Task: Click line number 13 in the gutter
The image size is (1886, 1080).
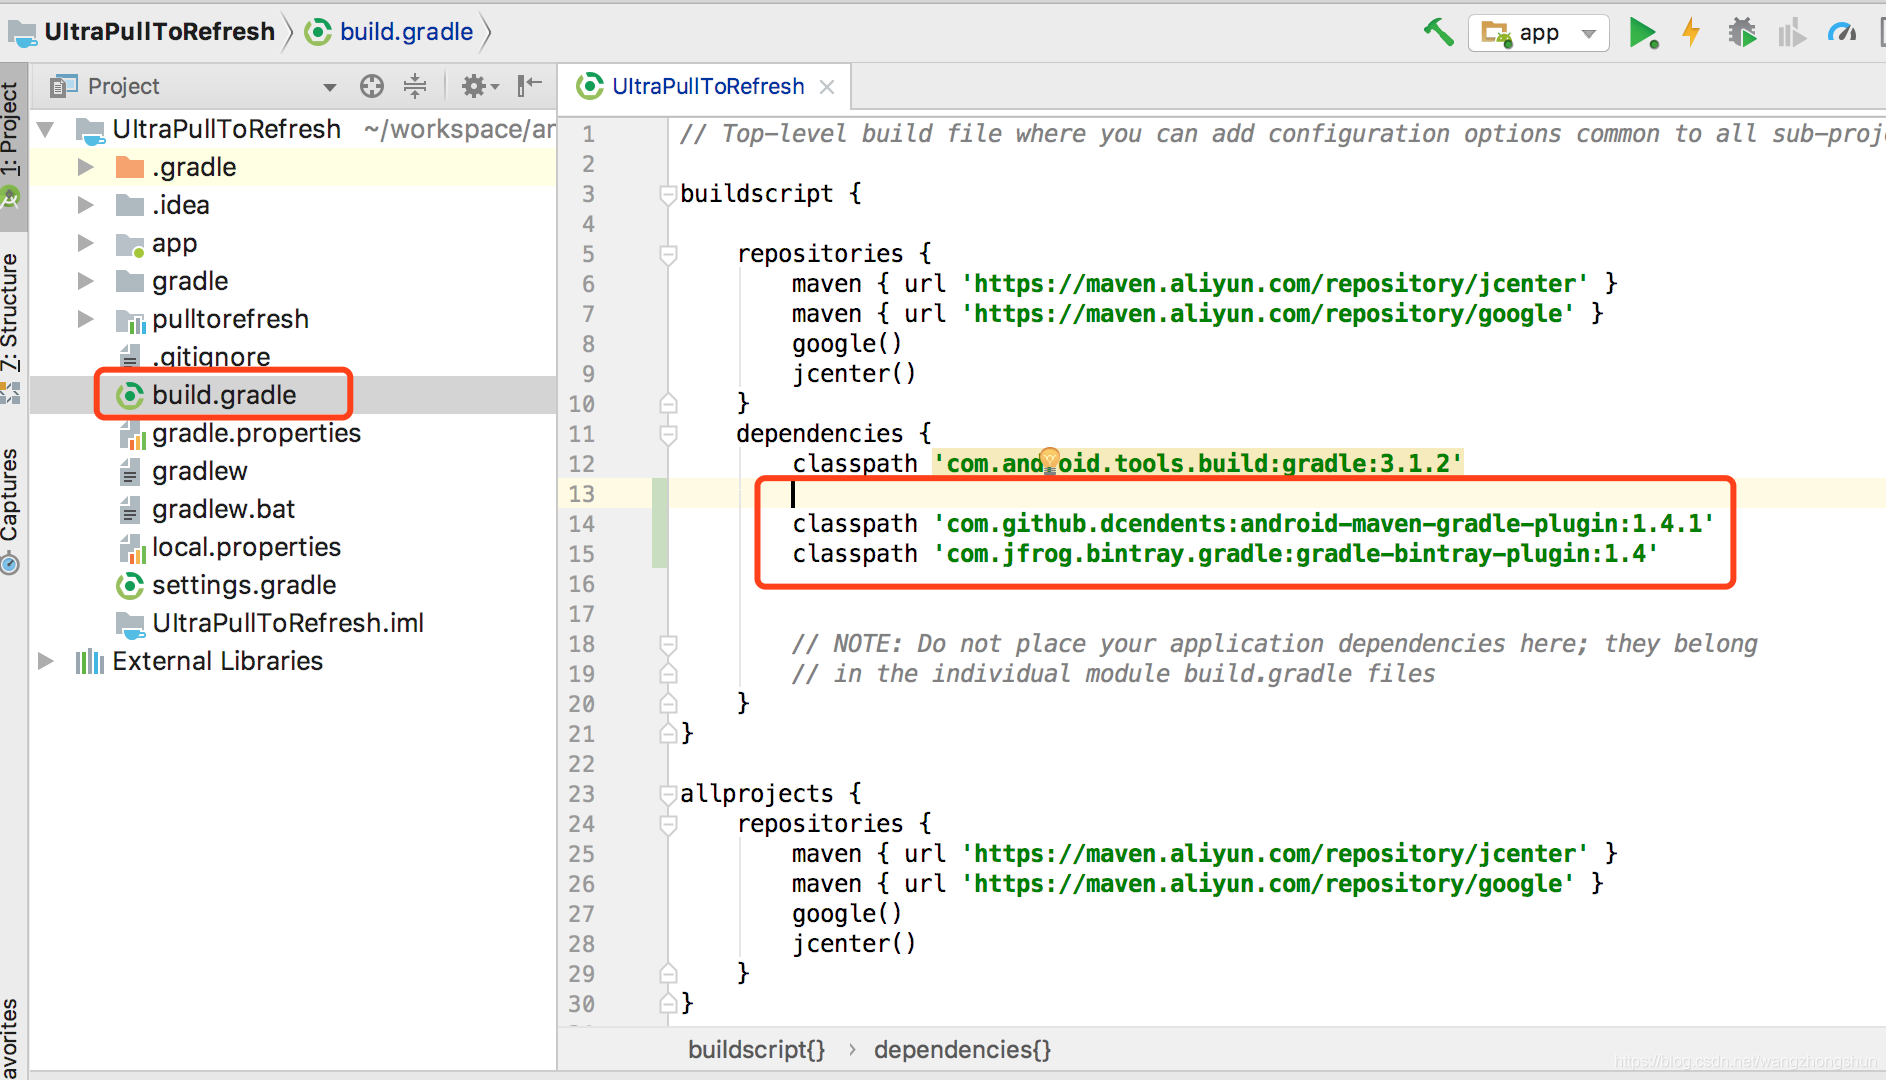Action: 581,494
